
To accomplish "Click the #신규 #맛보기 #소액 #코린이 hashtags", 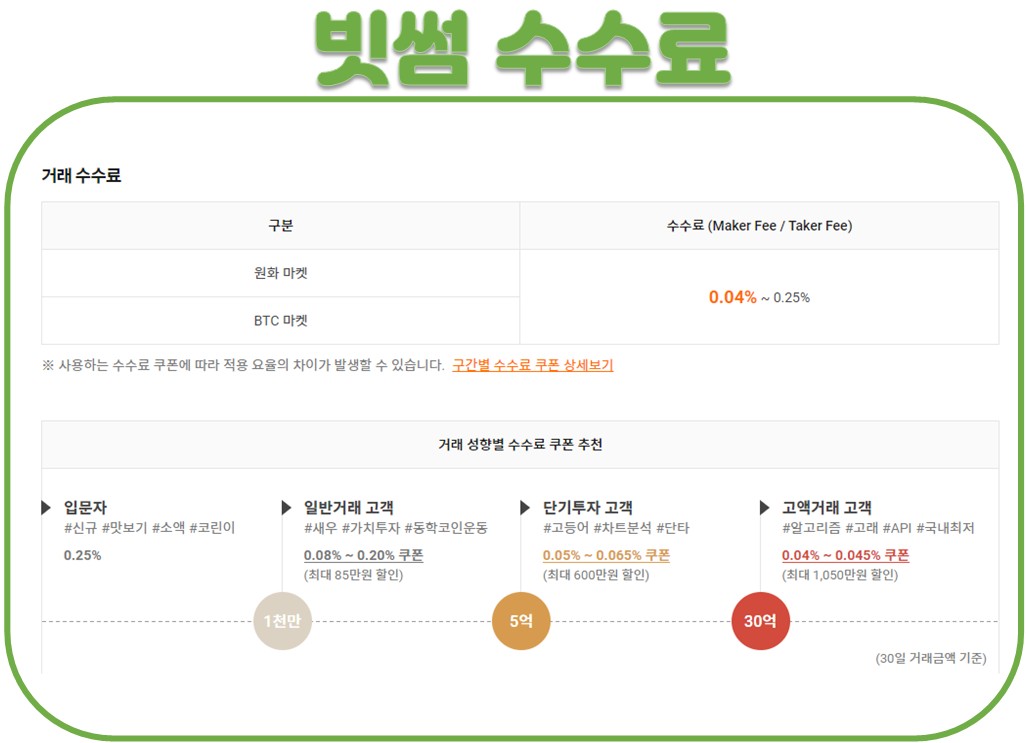I will click(149, 528).
